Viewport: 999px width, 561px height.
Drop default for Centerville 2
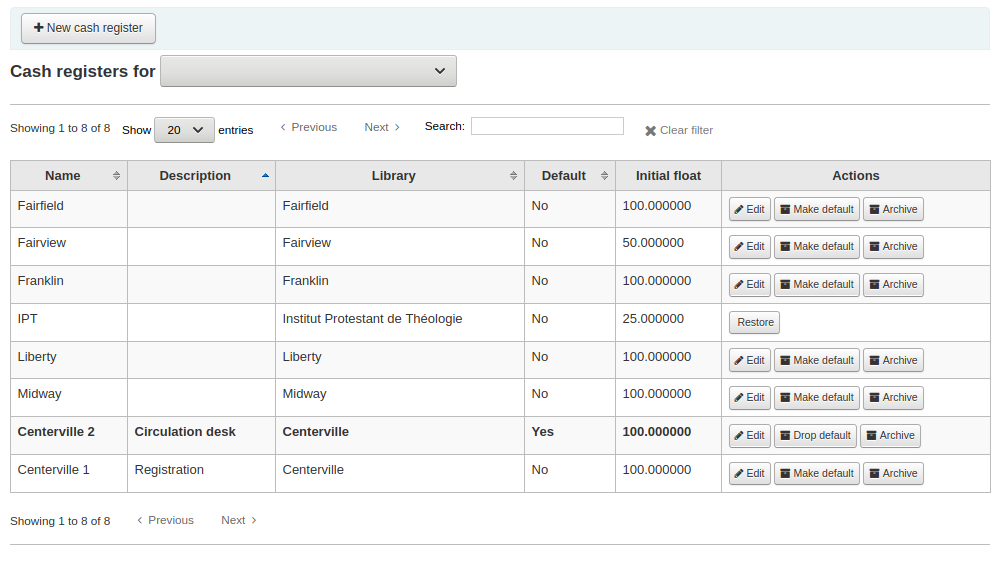click(815, 436)
